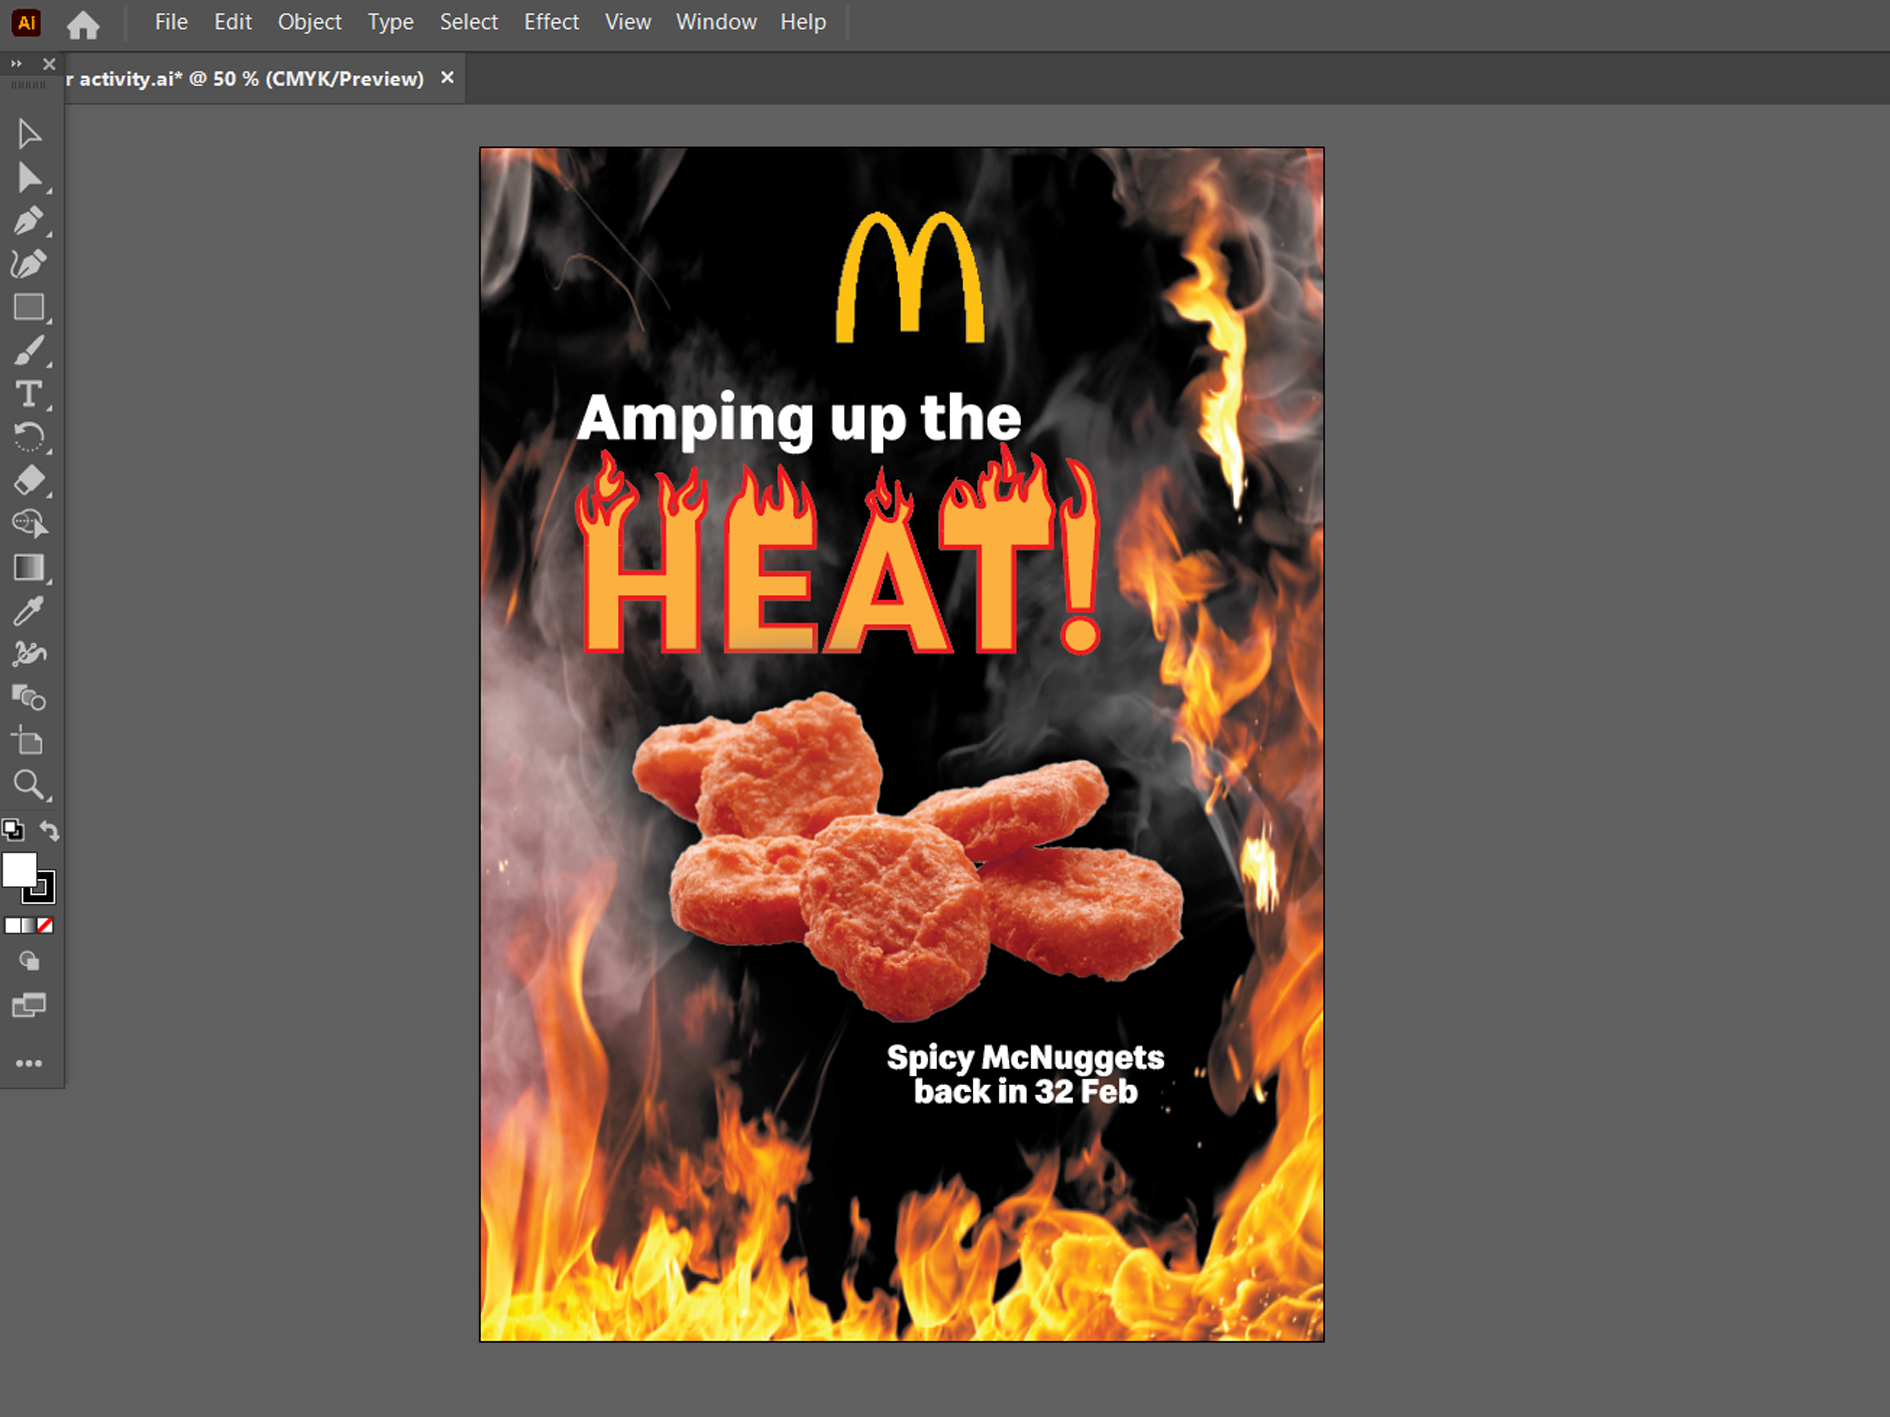Select the Direct Selection tool

point(29,178)
